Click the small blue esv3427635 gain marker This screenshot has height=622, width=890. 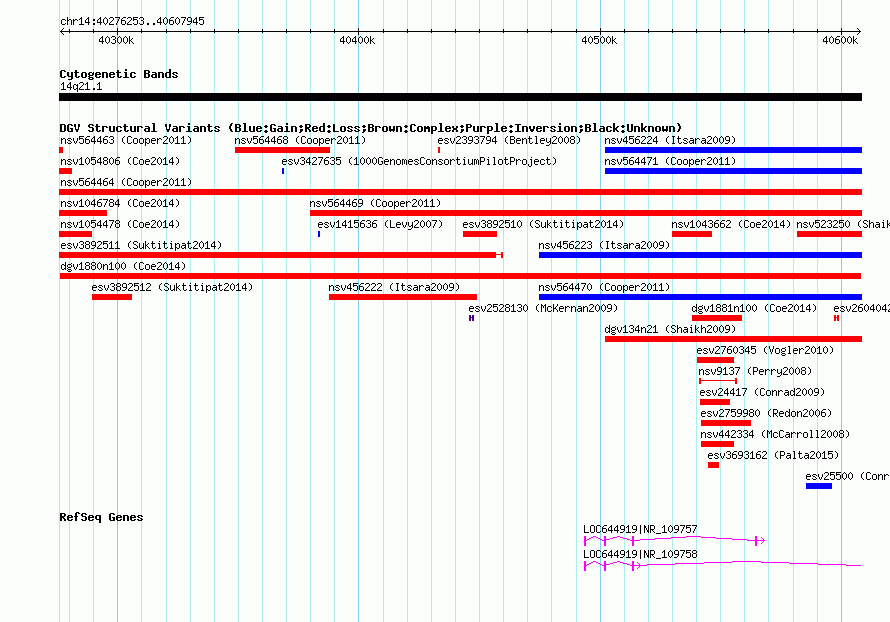pos(283,171)
